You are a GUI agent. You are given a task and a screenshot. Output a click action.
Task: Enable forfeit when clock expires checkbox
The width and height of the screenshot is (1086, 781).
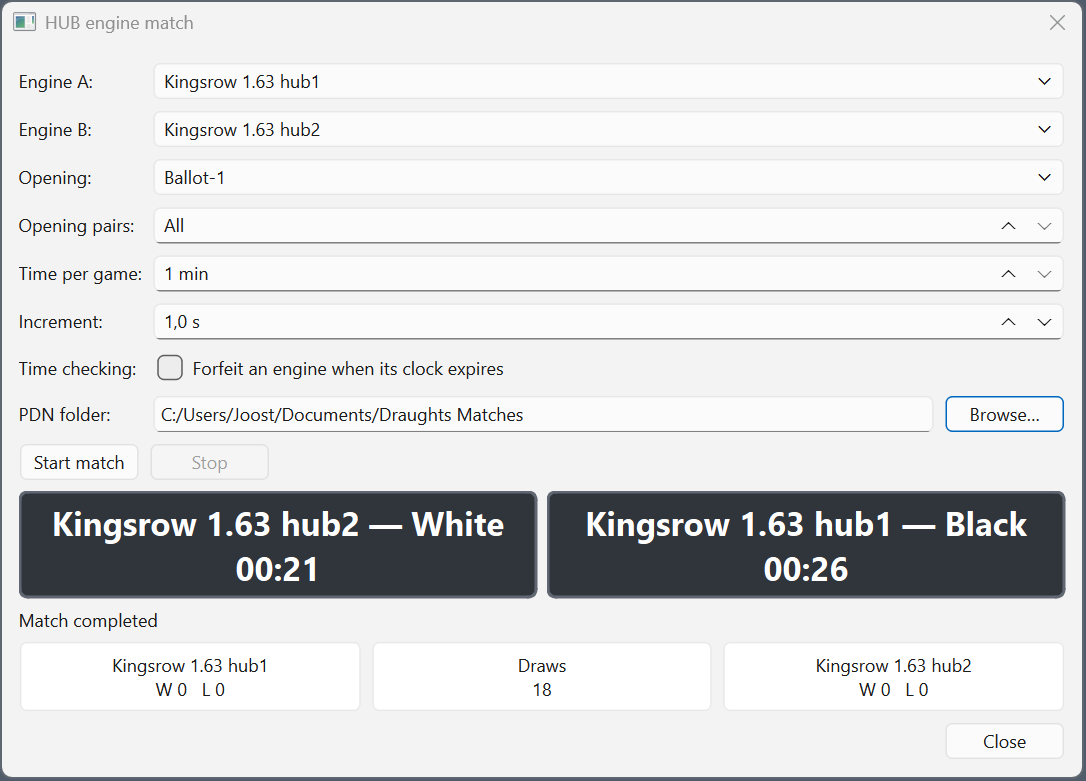[170, 368]
